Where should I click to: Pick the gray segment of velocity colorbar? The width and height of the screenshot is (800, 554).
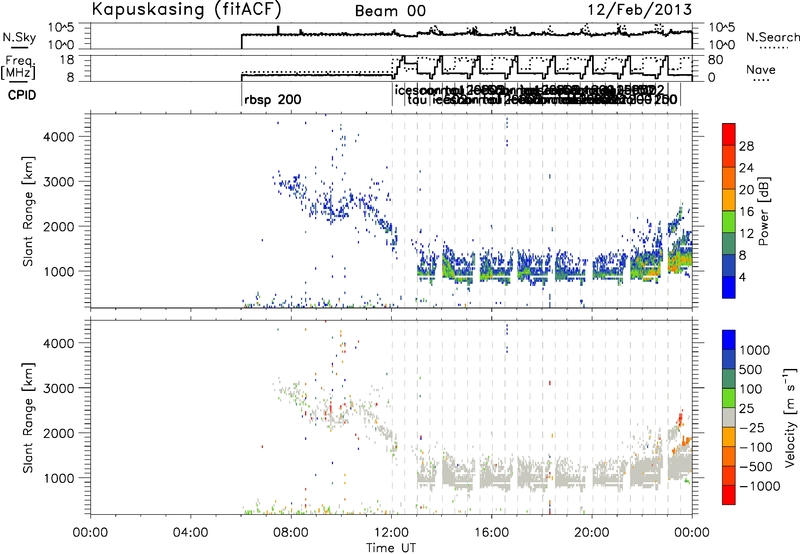[x=729, y=418]
